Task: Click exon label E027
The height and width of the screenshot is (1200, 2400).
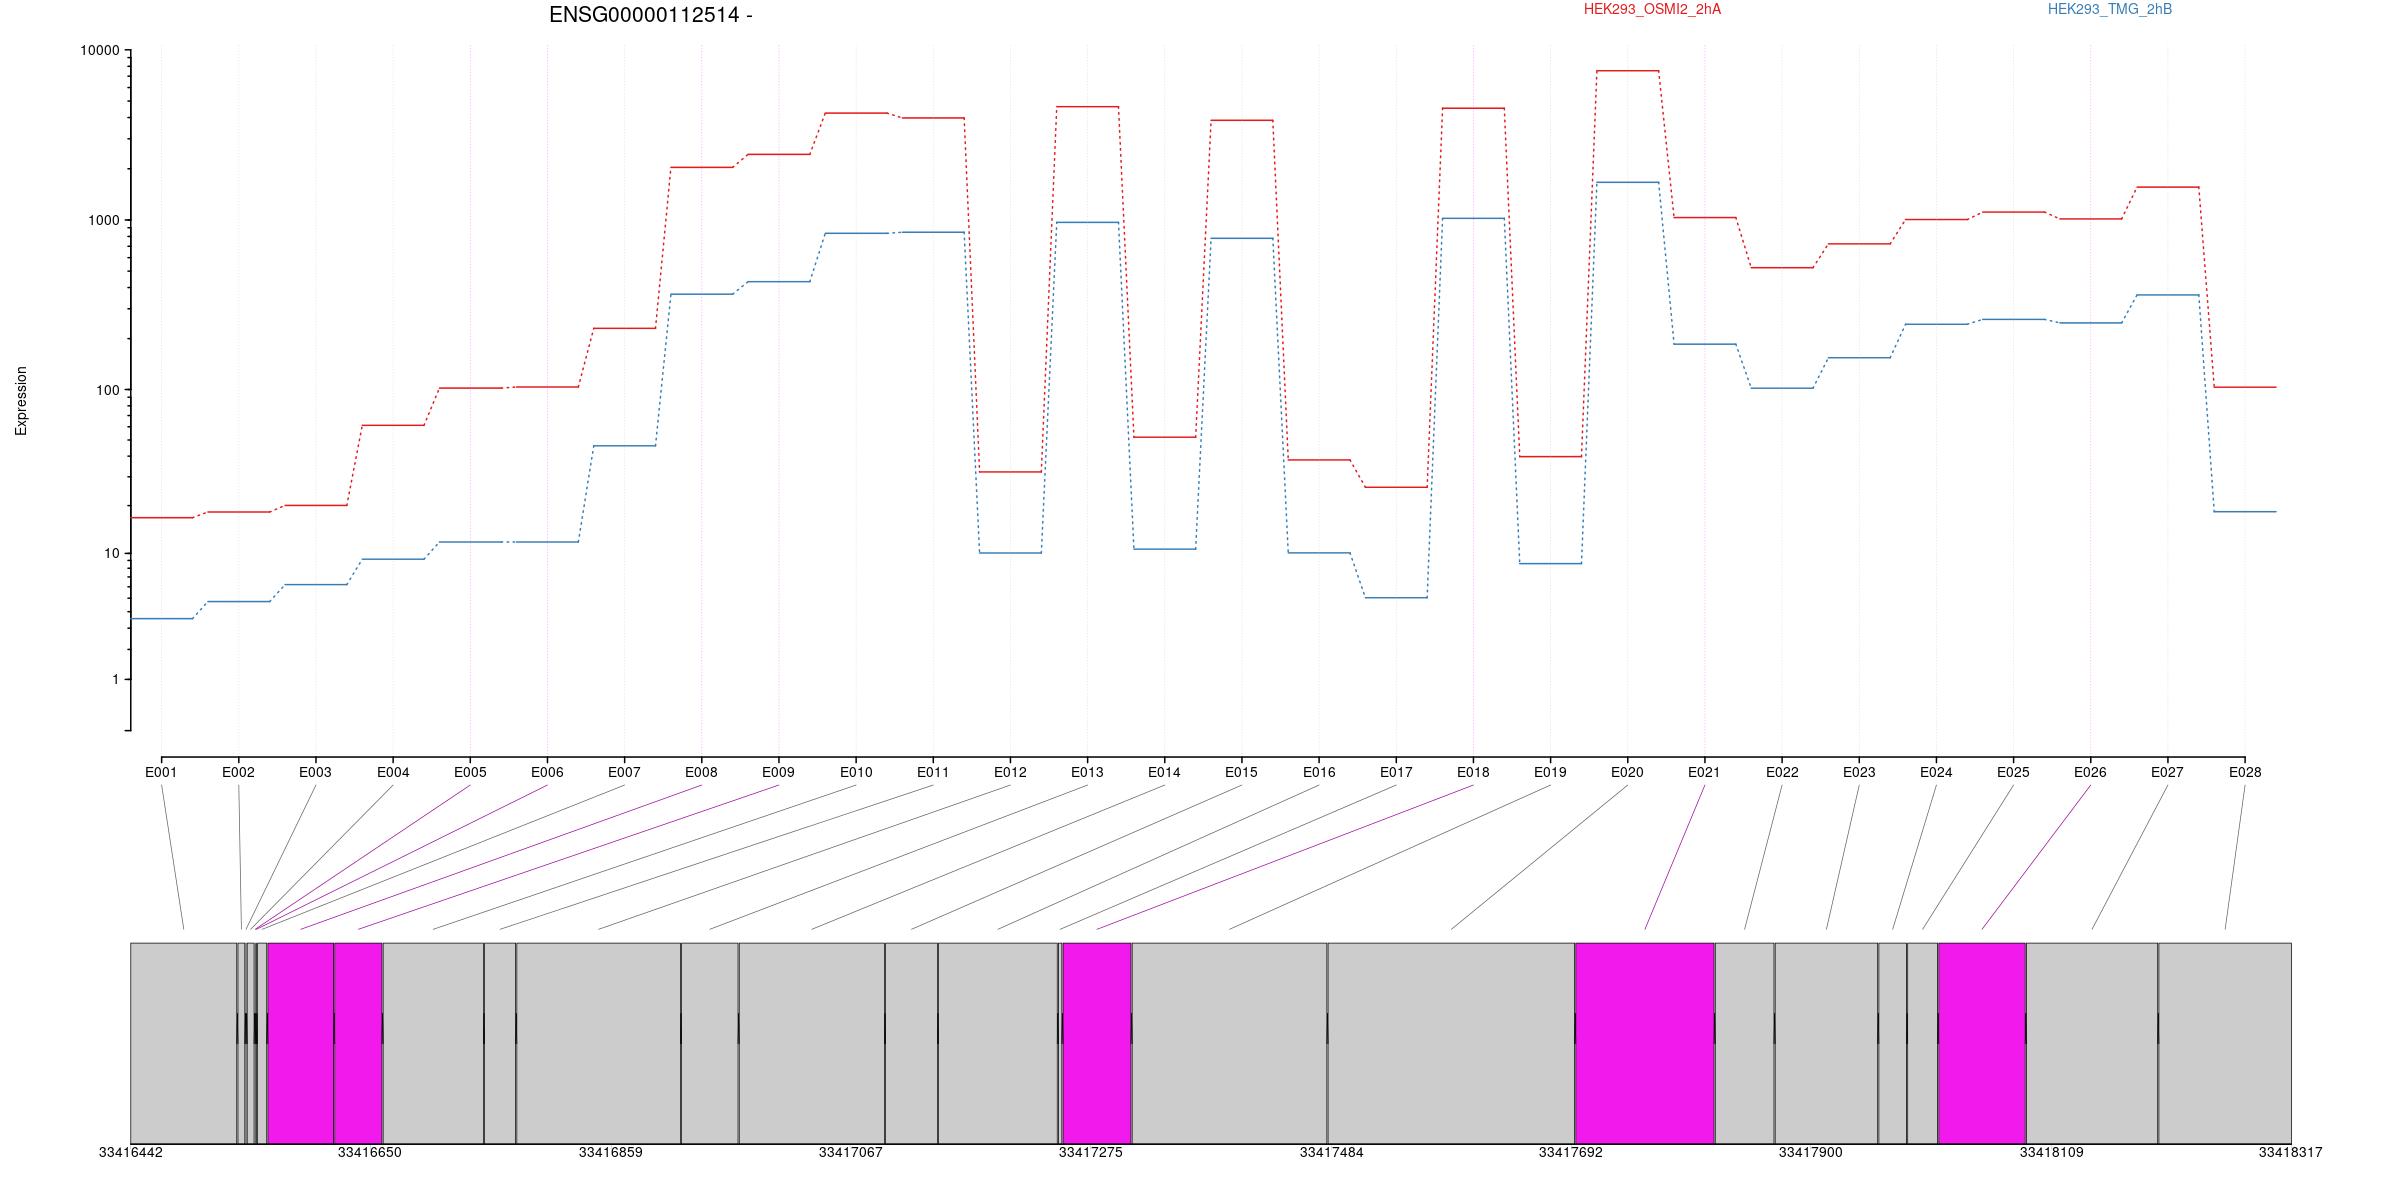Action: (2167, 772)
